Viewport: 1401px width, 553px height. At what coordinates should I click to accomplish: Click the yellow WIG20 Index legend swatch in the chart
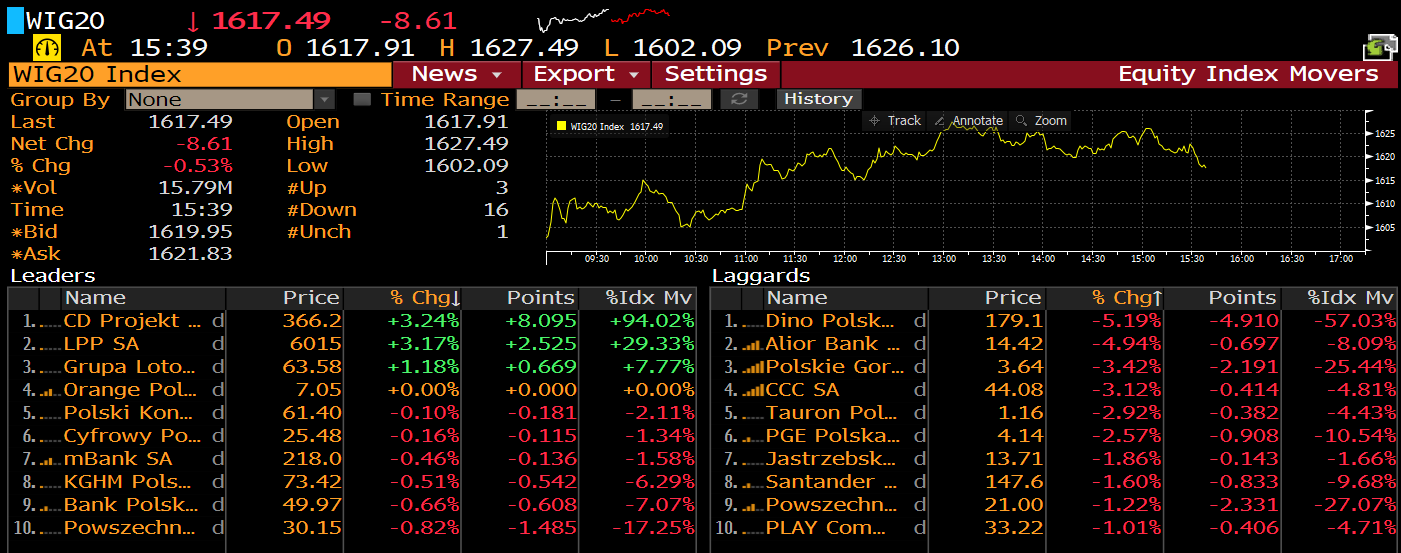pyautogui.click(x=561, y=126)
